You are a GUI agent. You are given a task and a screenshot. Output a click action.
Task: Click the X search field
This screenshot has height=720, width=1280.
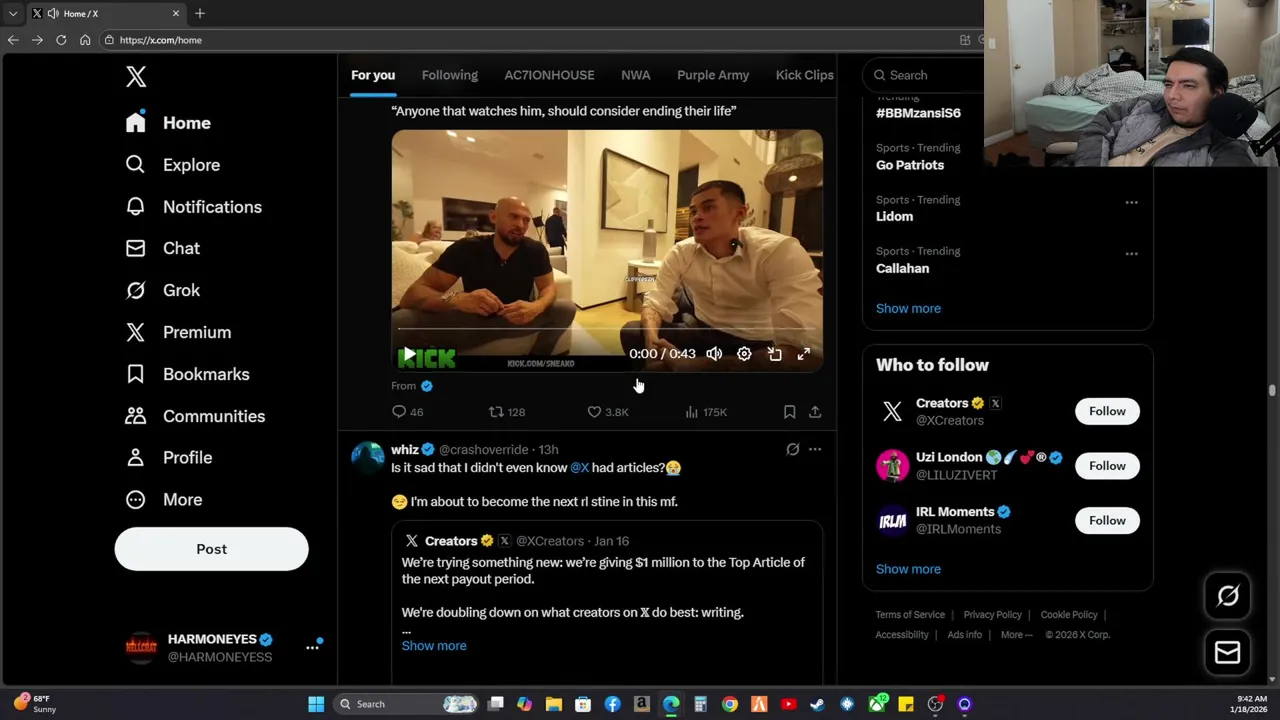[x=925, y=75]
